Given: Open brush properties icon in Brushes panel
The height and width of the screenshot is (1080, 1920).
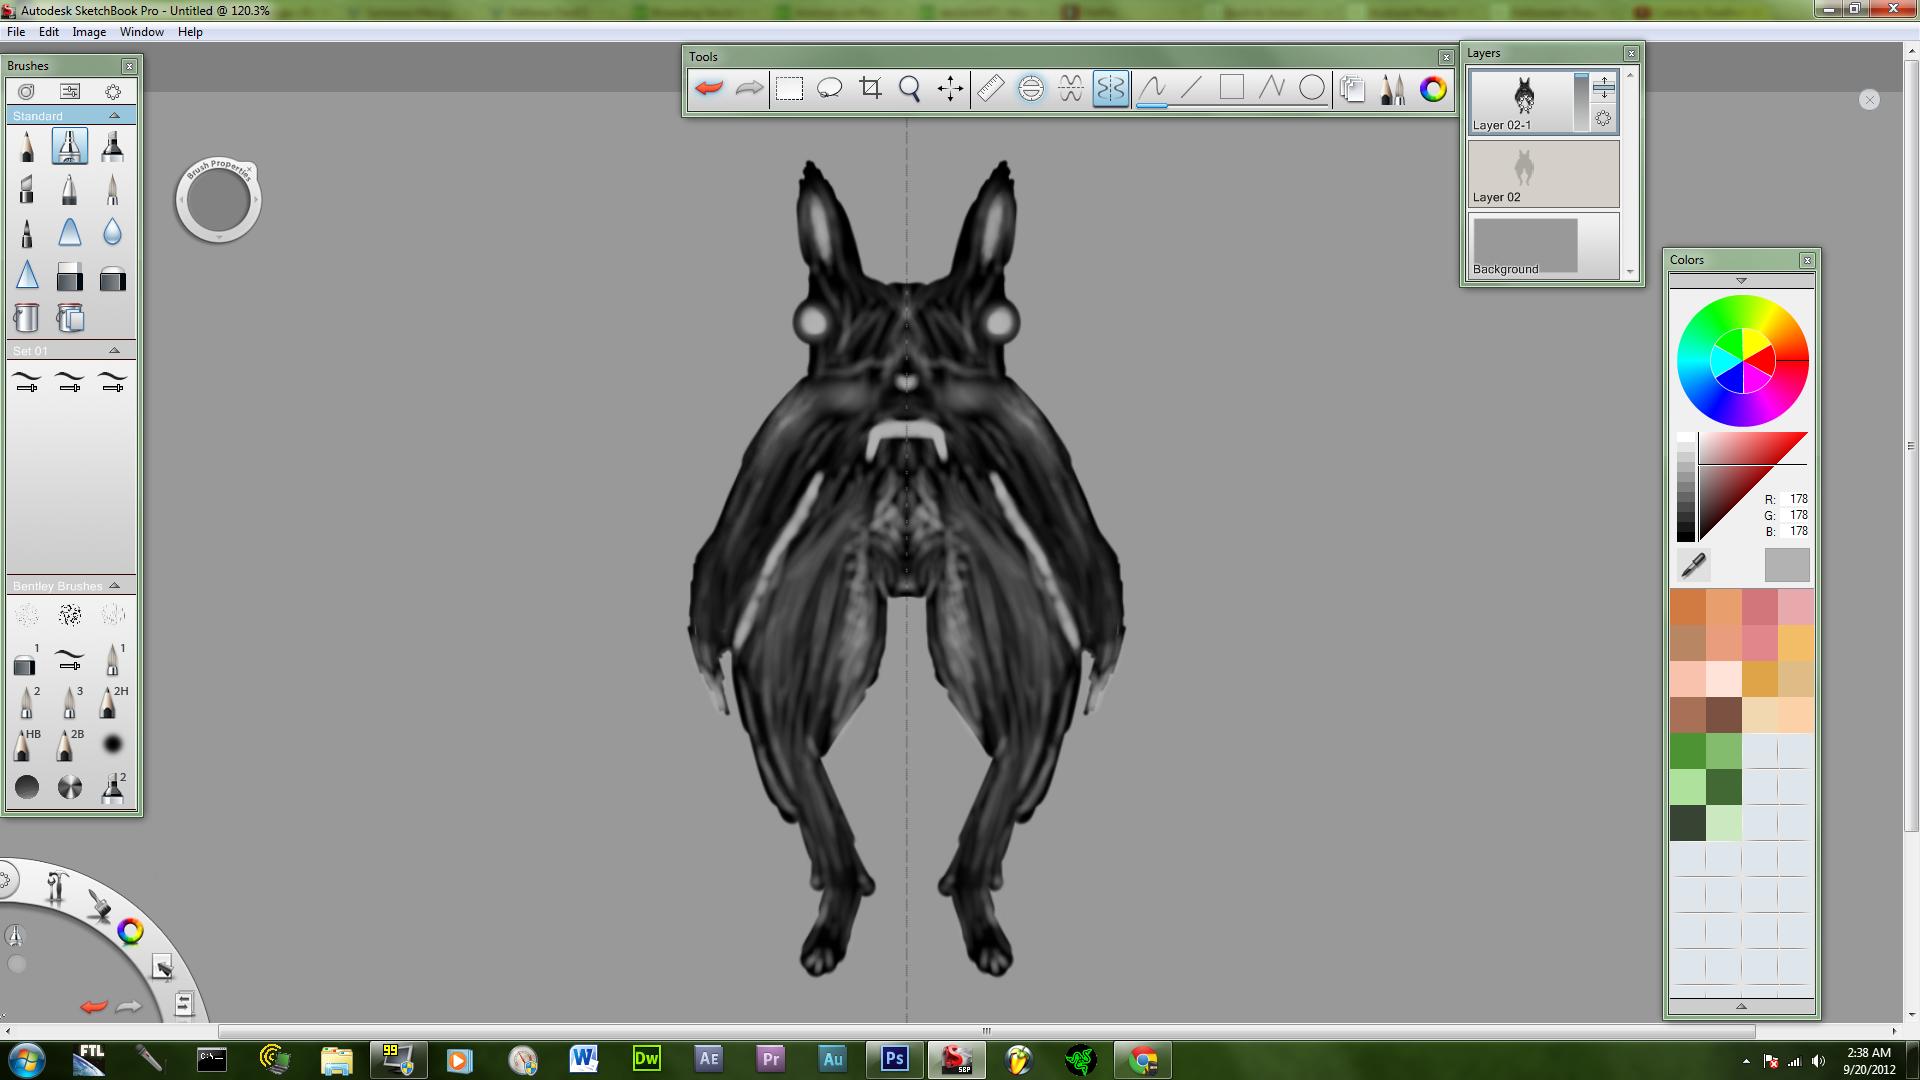Looking at the screenshot, I should pos(27,92).
